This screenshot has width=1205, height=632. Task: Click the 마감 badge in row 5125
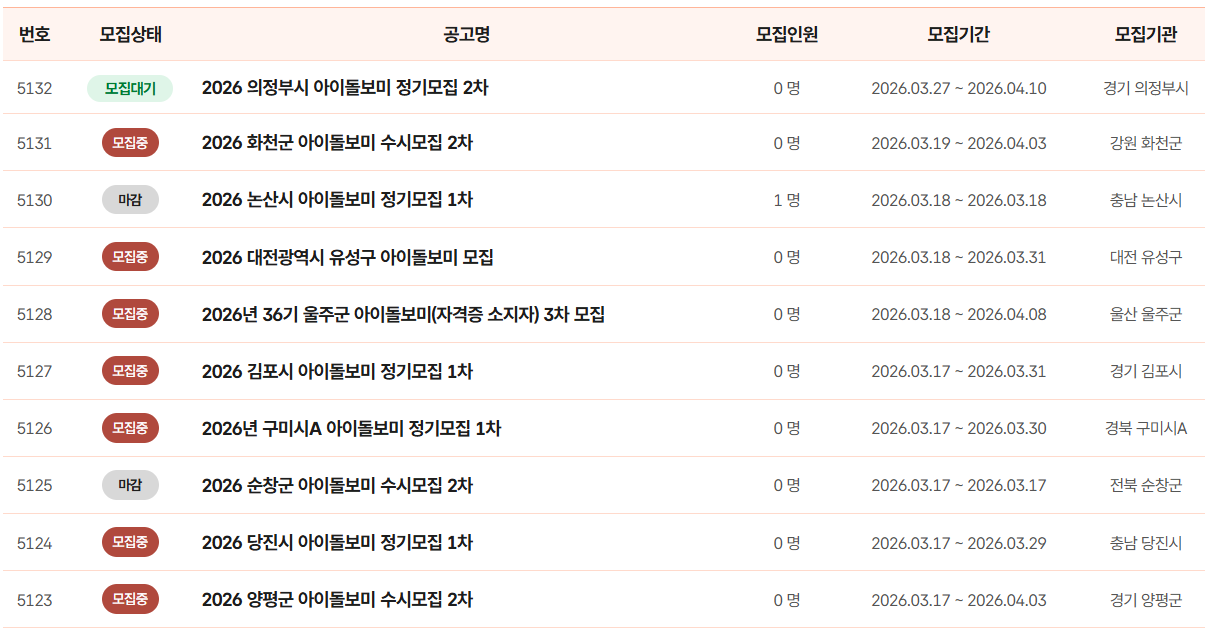pyautogui.click(x=130, y=485)
